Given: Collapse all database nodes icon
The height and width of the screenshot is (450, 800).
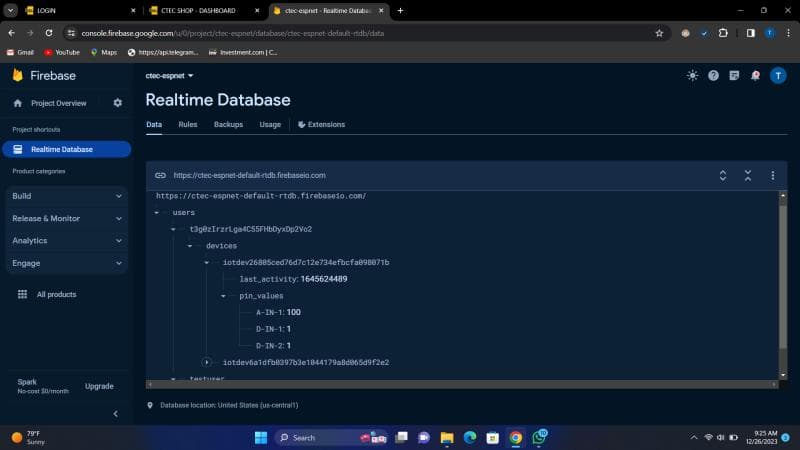Looking at the screenshot, I should pyautogui.click(x=747, y=175).
